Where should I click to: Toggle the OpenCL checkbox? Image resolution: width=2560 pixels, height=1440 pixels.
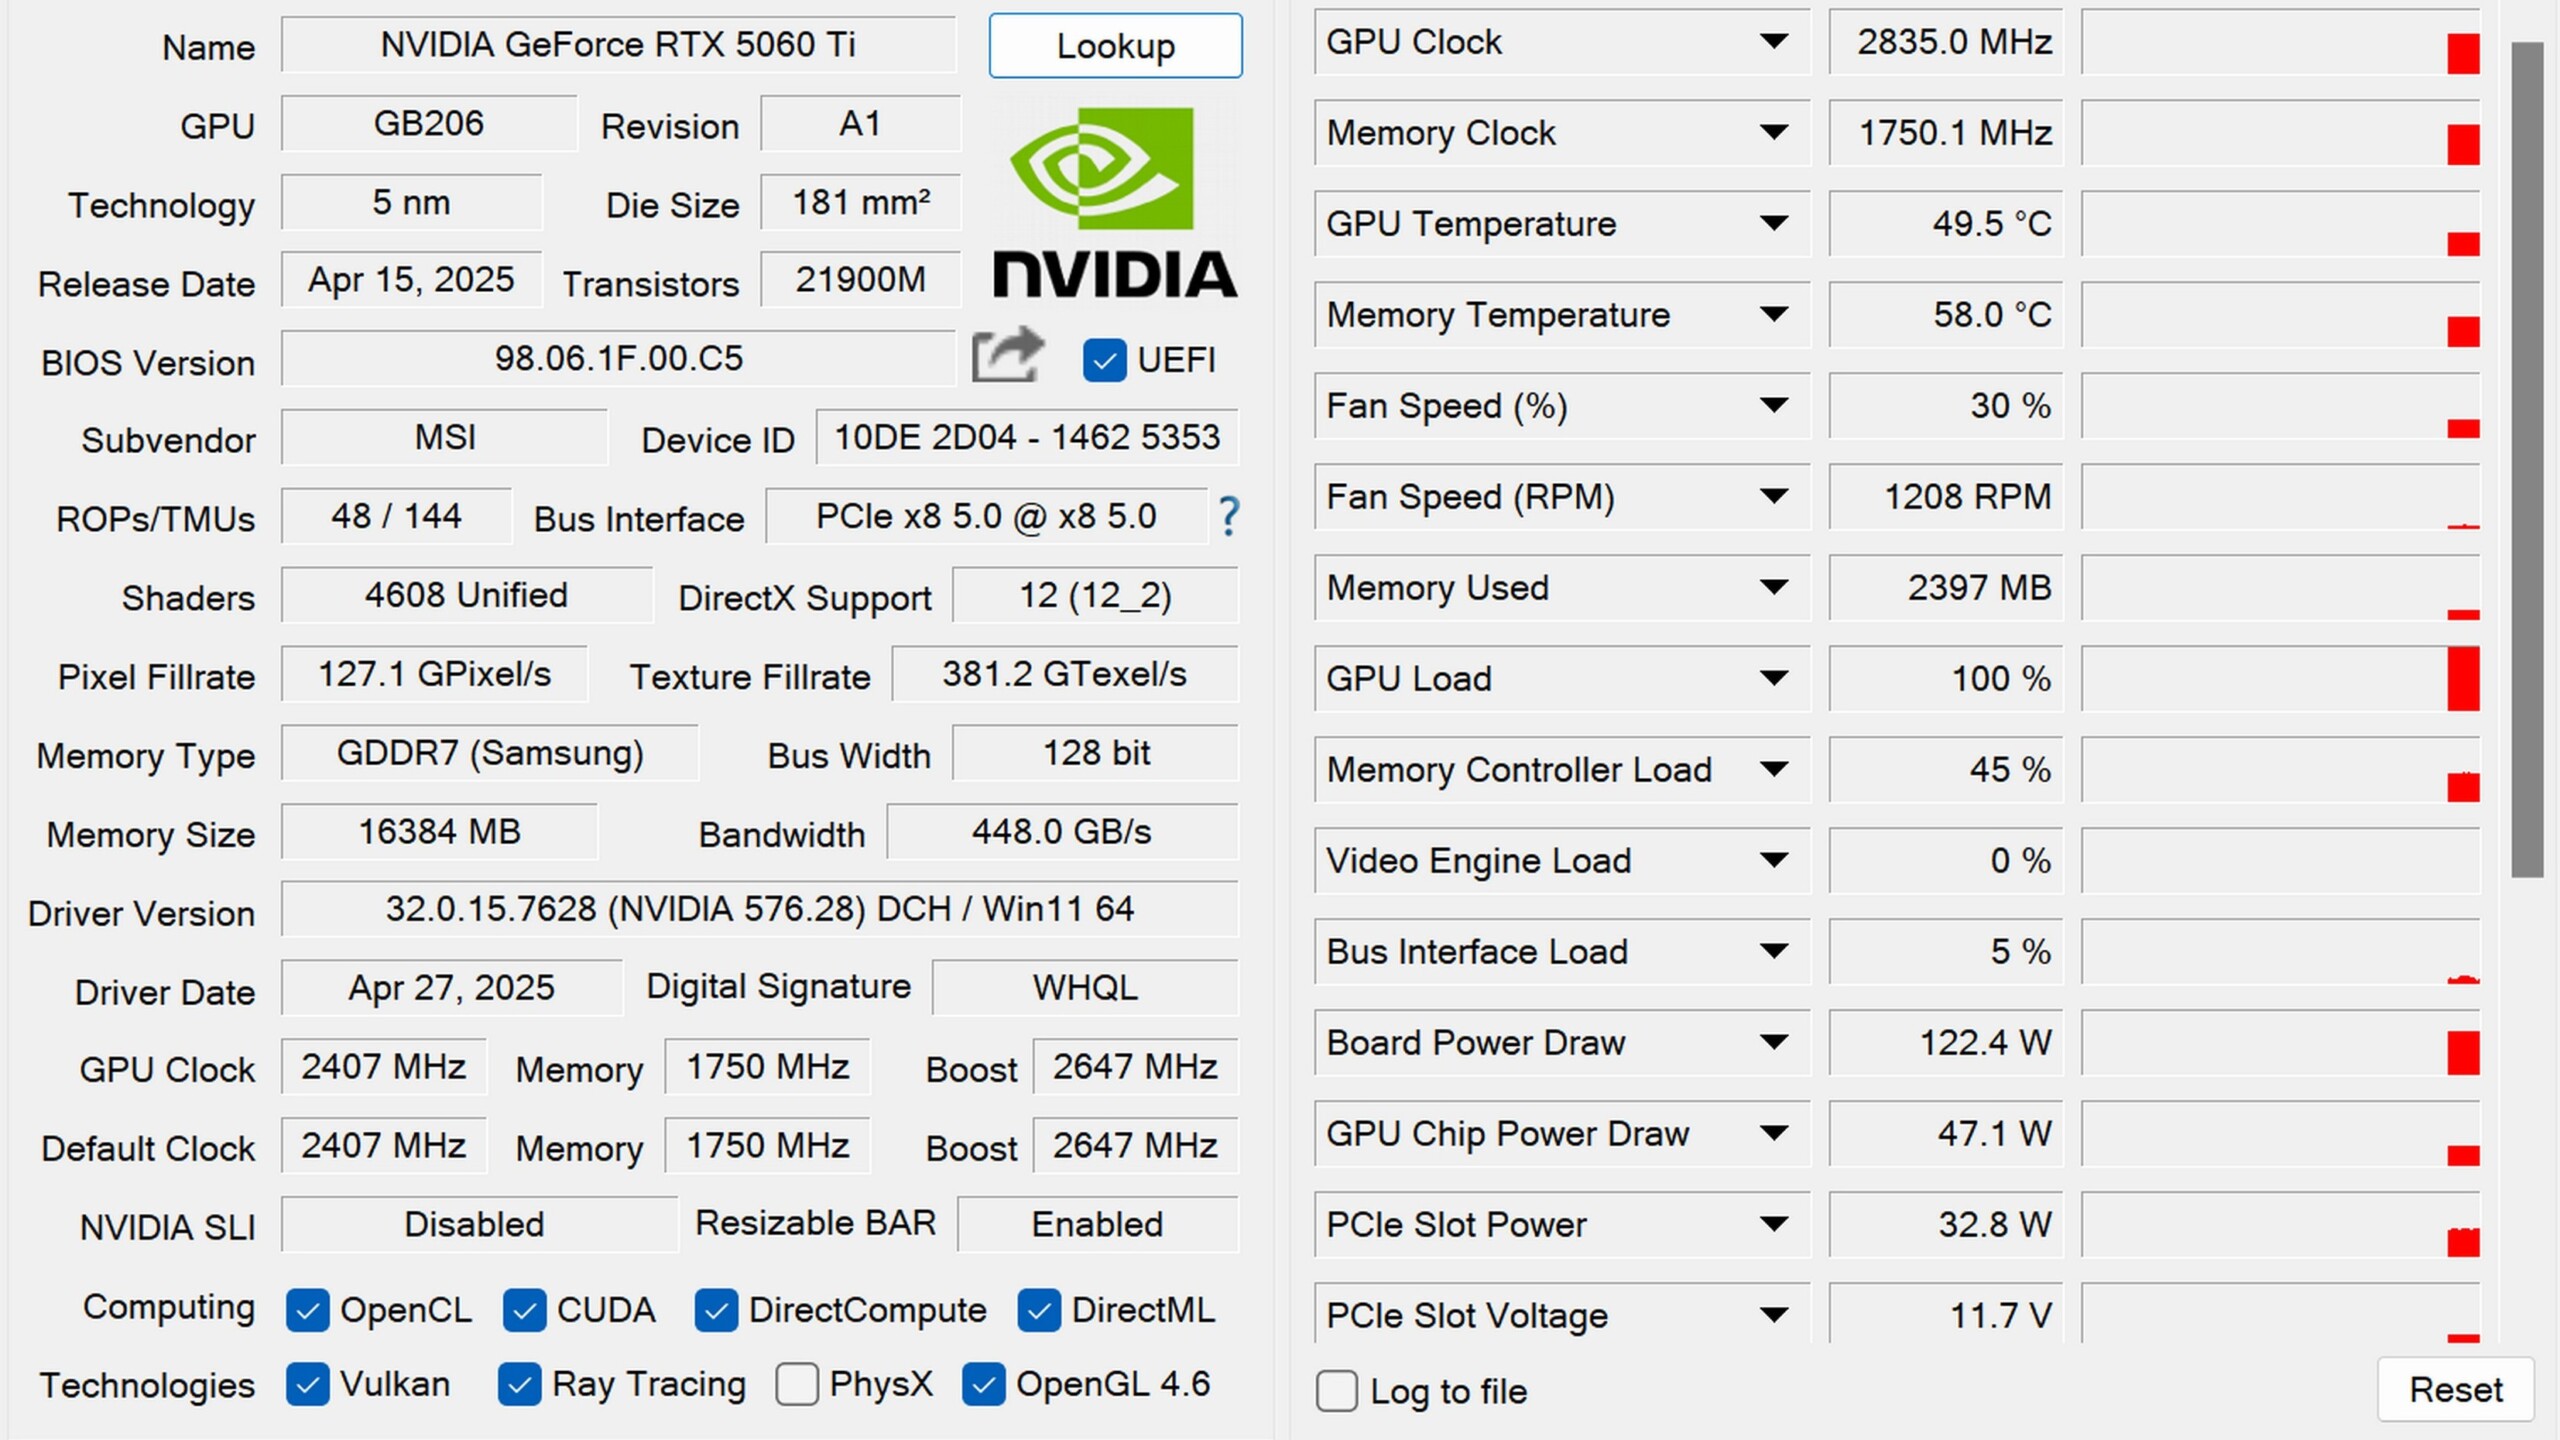(x=307, y=1310)
